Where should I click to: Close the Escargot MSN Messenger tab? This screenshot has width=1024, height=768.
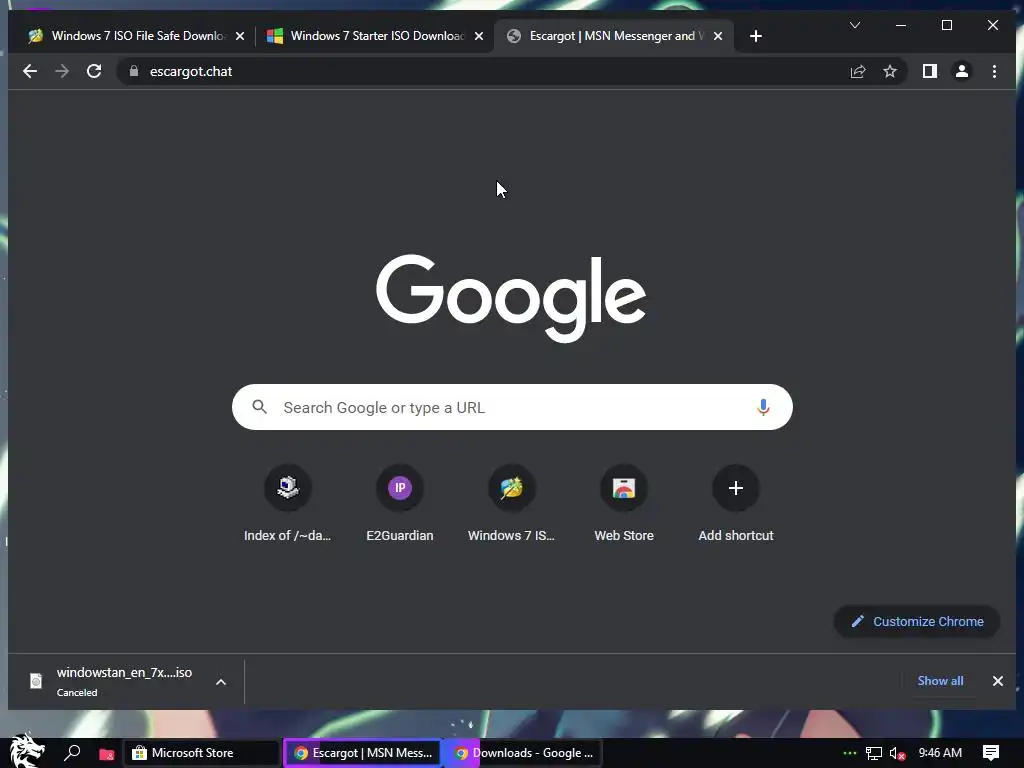tap(718, 36)
